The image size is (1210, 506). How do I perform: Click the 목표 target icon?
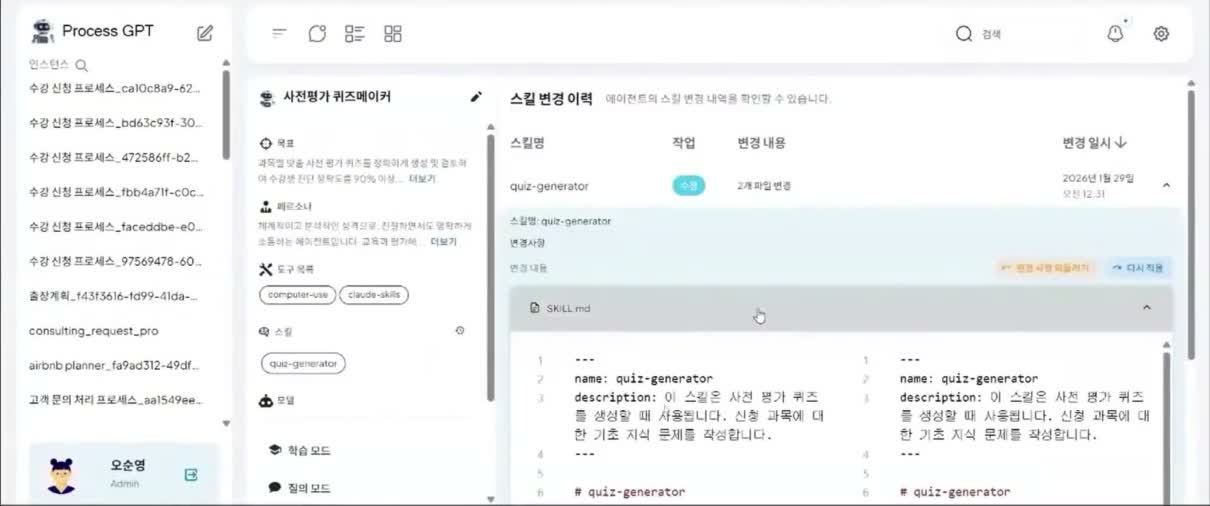click(265, 144)
